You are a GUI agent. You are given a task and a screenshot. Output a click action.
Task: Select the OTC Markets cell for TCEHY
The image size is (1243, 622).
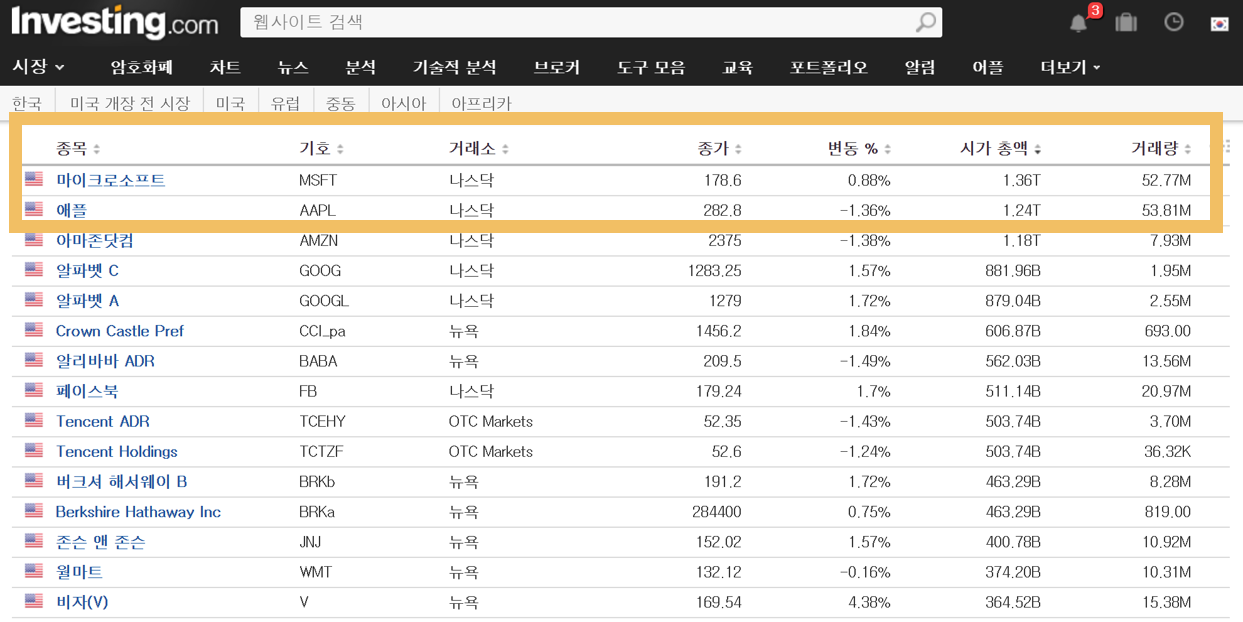[x=491, y=421]
